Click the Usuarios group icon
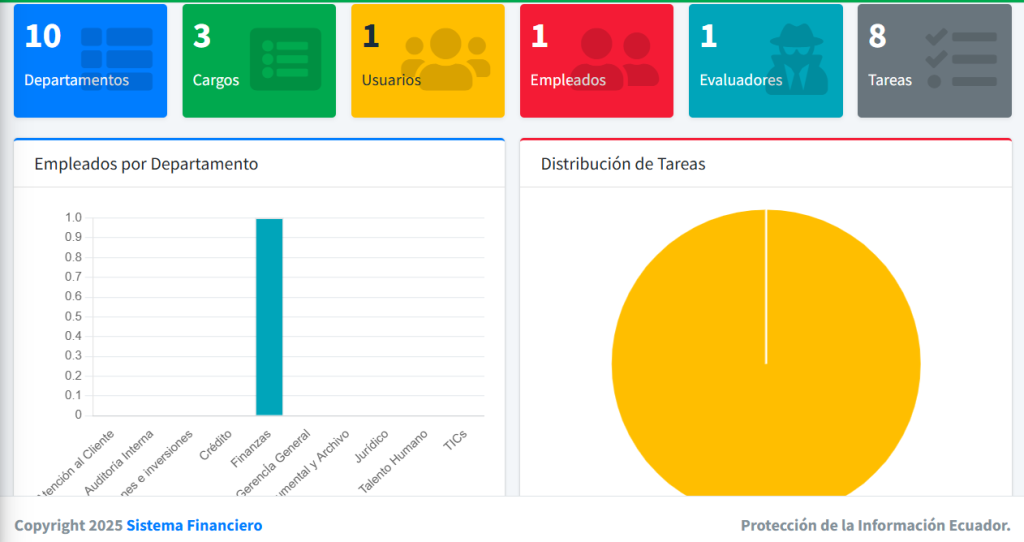This screenshot has height=542, width=1024. [445, 58]
